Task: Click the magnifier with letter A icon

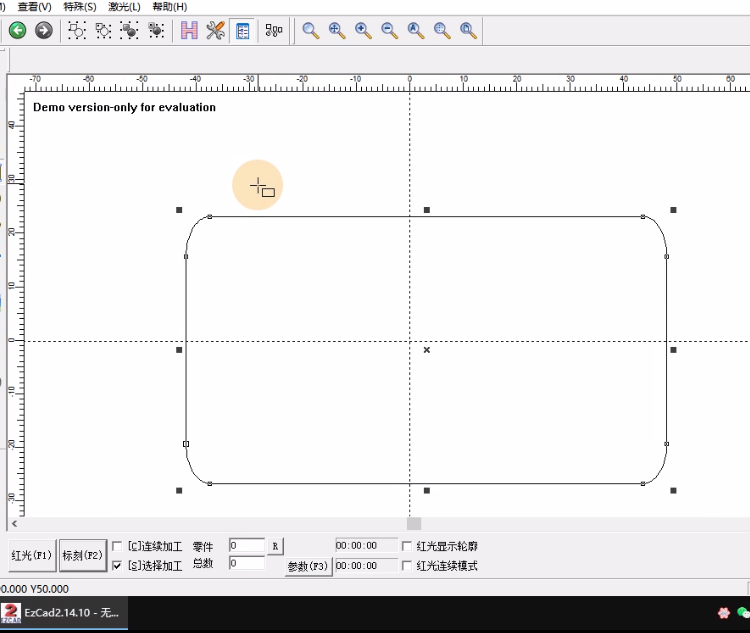Action: (416, 31)
